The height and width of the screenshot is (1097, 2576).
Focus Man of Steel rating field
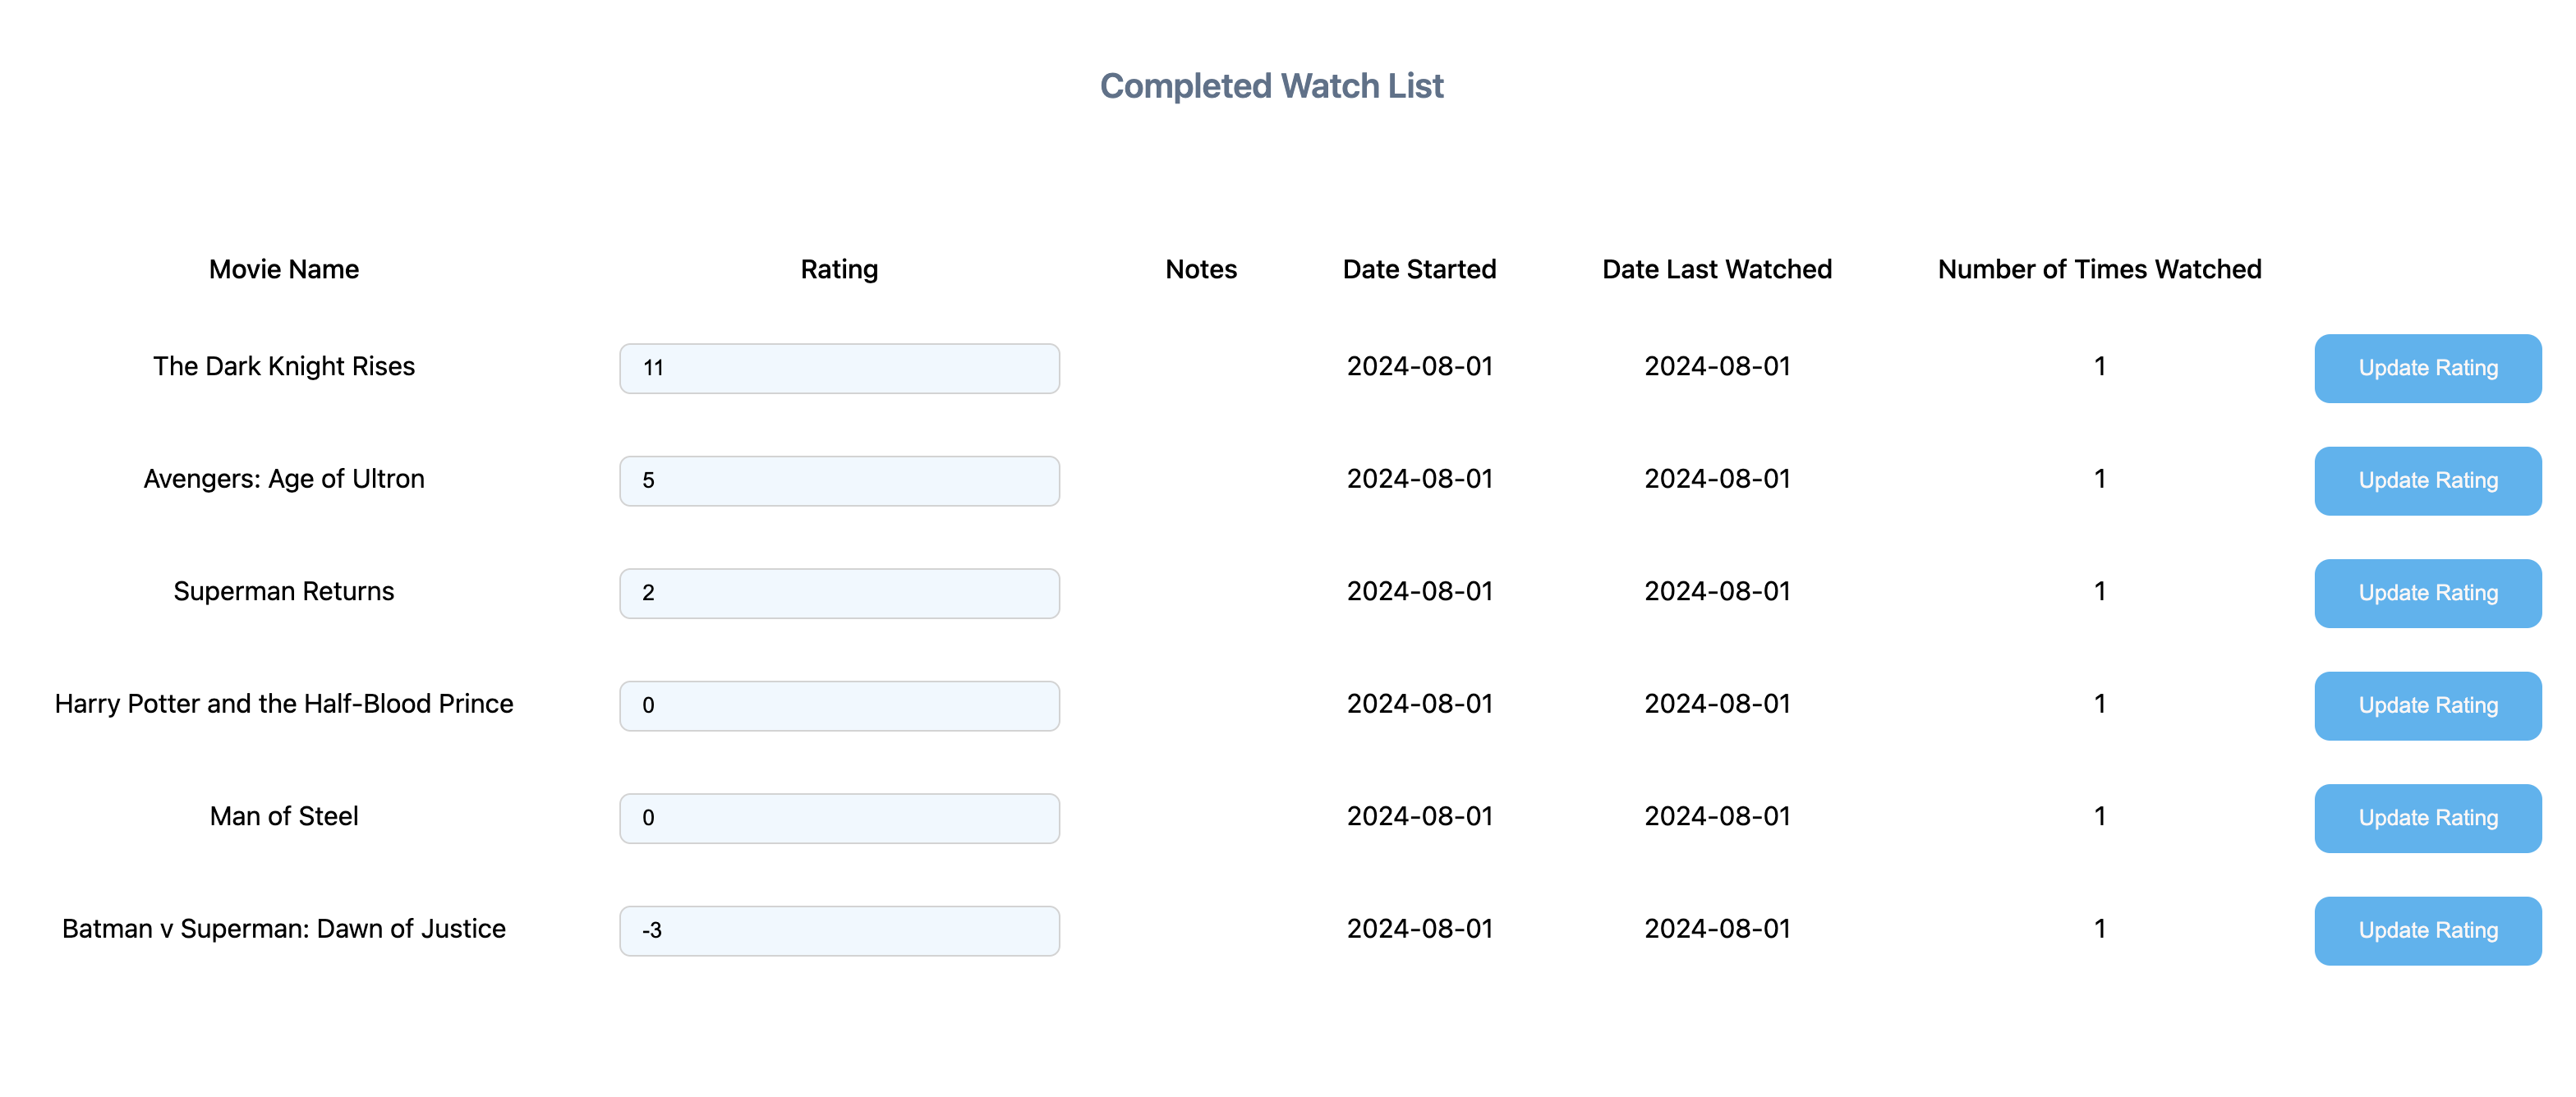tap(838, 818)
